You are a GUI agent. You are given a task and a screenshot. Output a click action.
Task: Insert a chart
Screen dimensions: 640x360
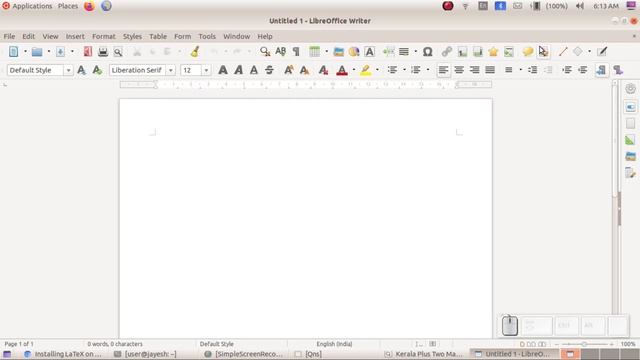coord(354,51)
